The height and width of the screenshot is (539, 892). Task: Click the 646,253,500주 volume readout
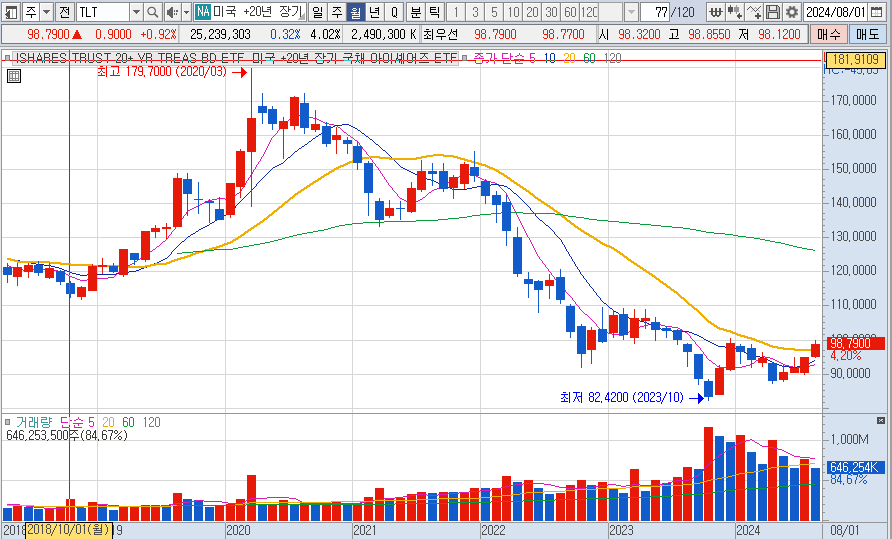[67, 435]
